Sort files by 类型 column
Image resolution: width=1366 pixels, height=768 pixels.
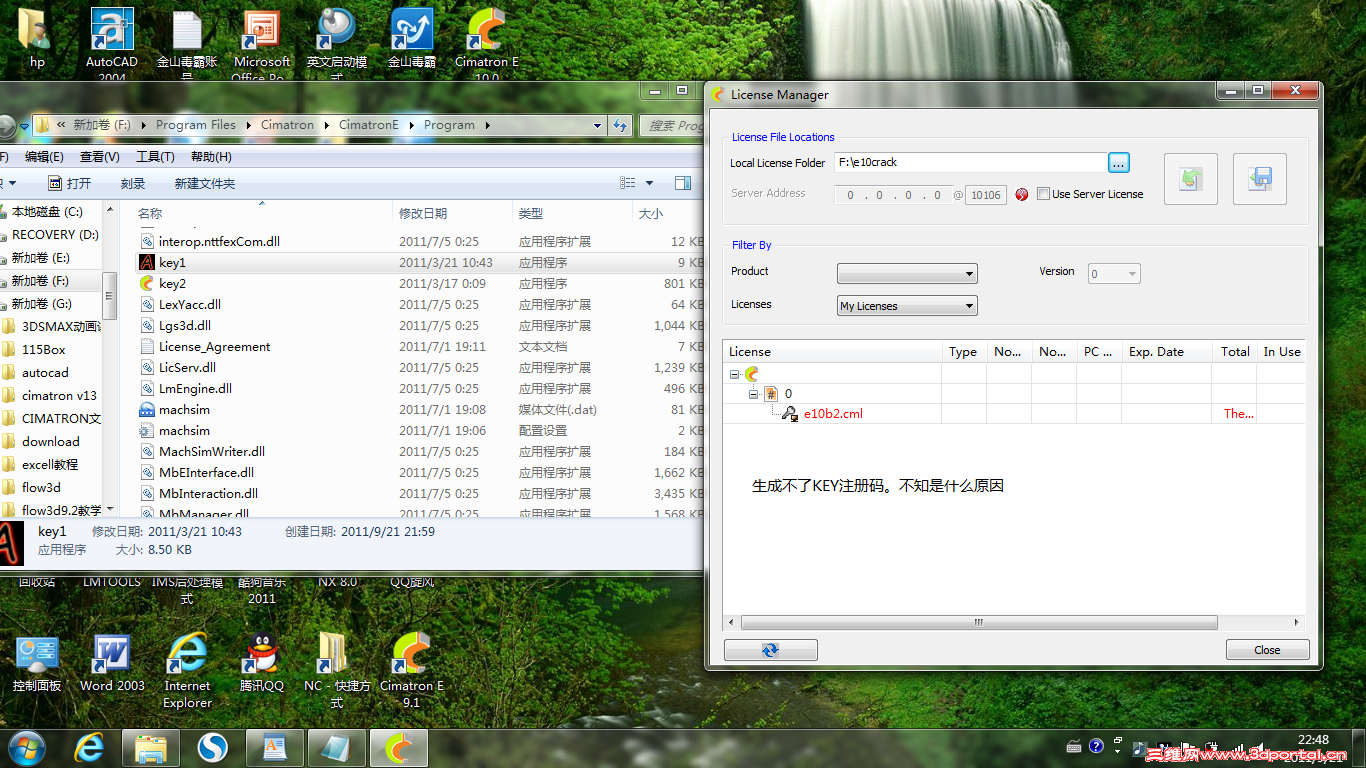[573, 213]
